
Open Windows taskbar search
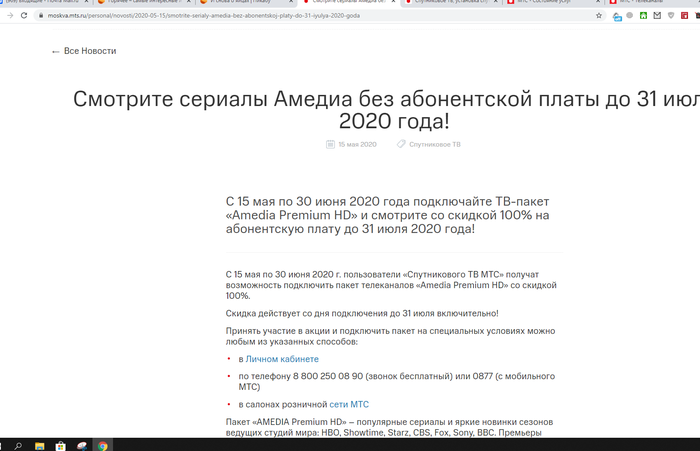(18, 446)
